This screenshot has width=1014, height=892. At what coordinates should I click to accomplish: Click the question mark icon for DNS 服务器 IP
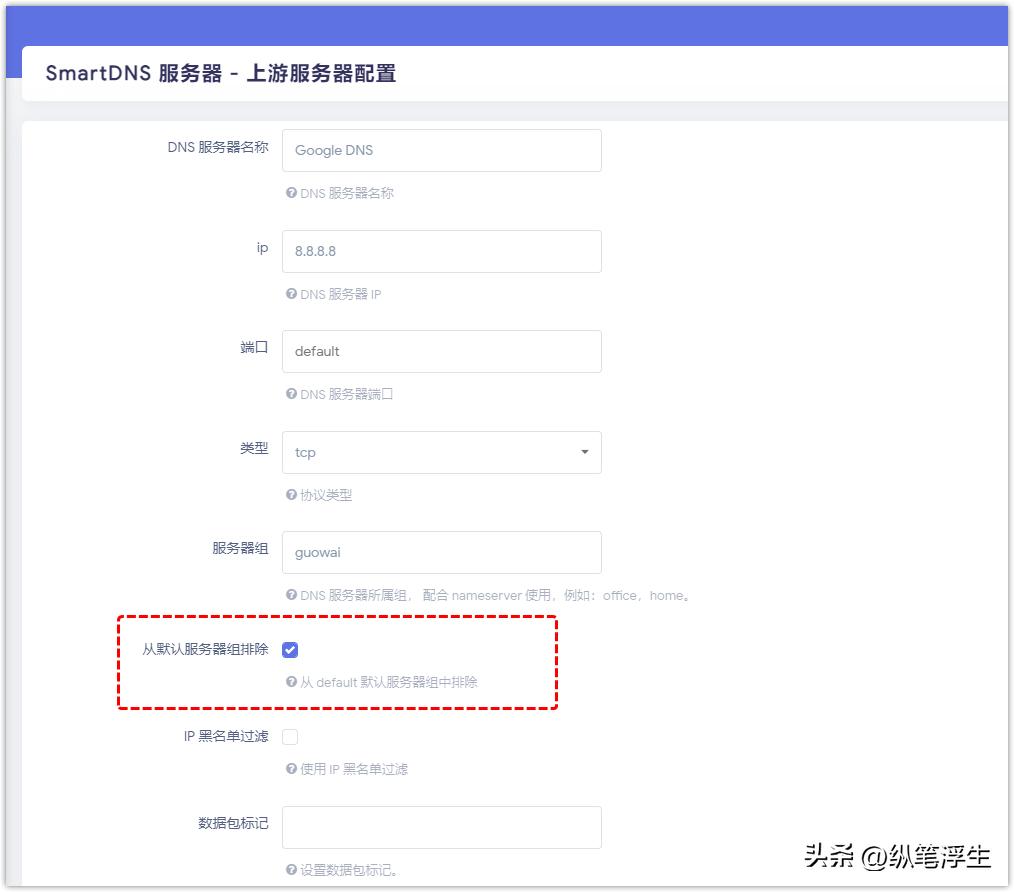tap(292, 294)
